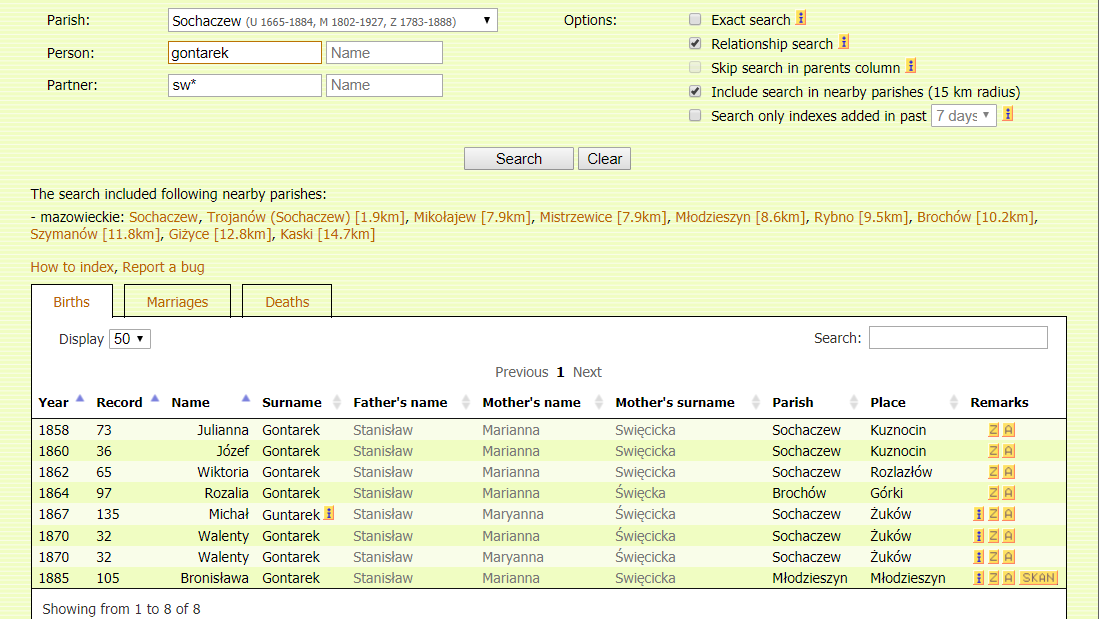Expand the 7 days period dropdown
This screenshot has width=1099, height=619.
[963, 116]
